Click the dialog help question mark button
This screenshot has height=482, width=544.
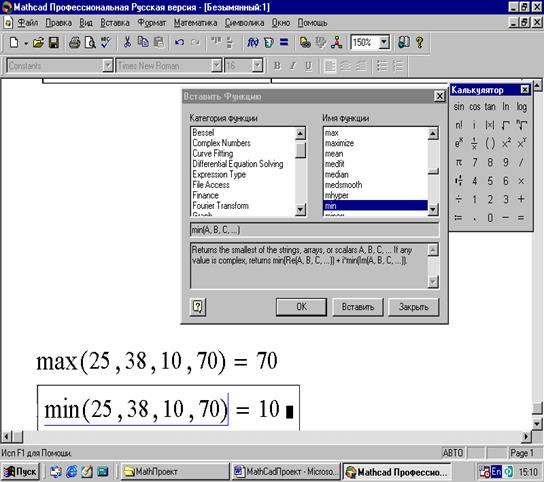click(x=198, y=307)
